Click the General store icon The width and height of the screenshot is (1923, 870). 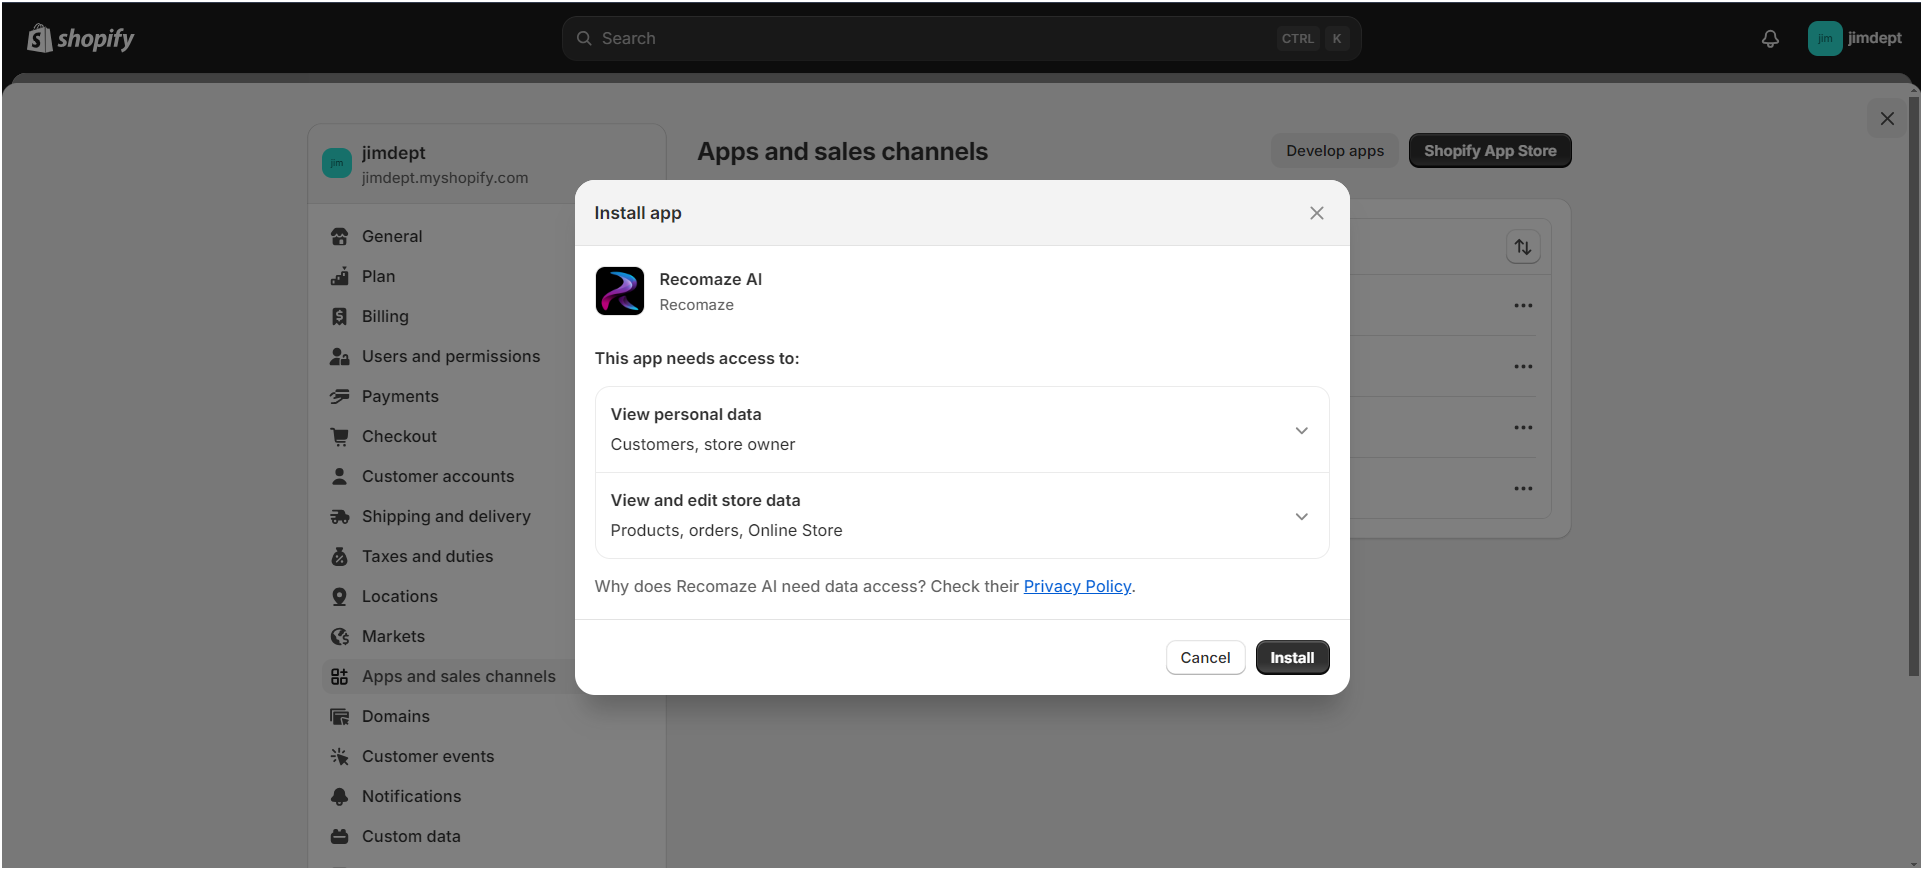click(x=340, y=236)
